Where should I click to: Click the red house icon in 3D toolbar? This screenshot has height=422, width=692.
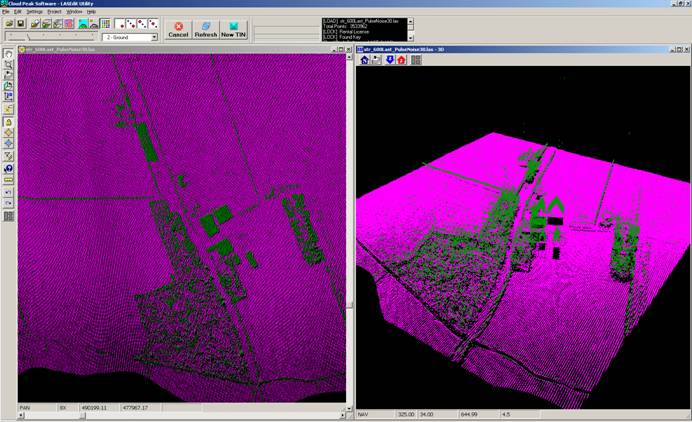(x=401, y=60)
